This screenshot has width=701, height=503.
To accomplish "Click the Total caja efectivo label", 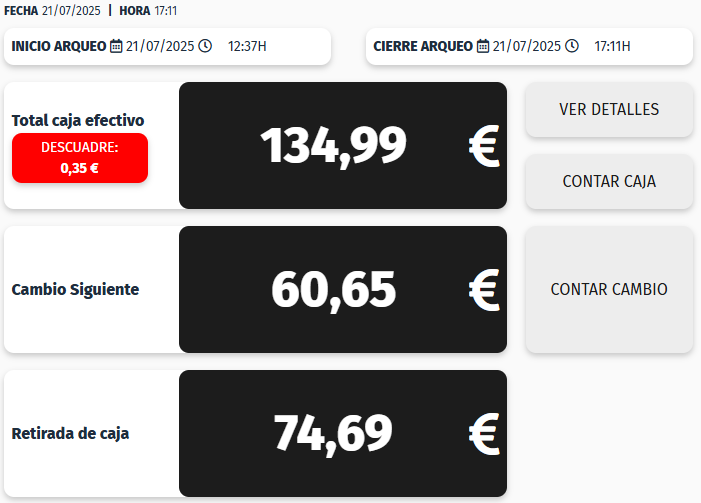I will pos(78,120).
